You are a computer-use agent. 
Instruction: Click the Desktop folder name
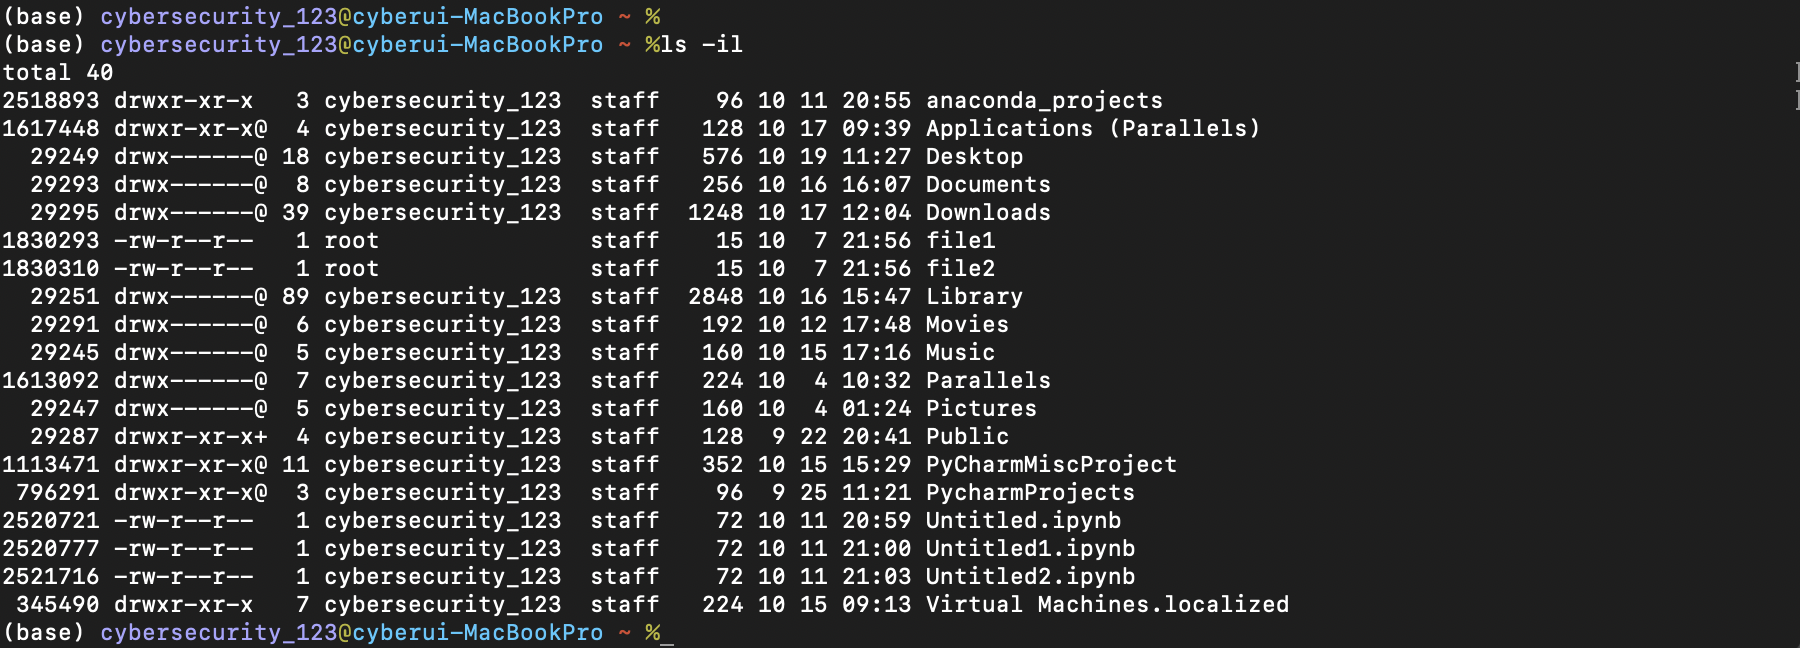click(x=974, y=157)
